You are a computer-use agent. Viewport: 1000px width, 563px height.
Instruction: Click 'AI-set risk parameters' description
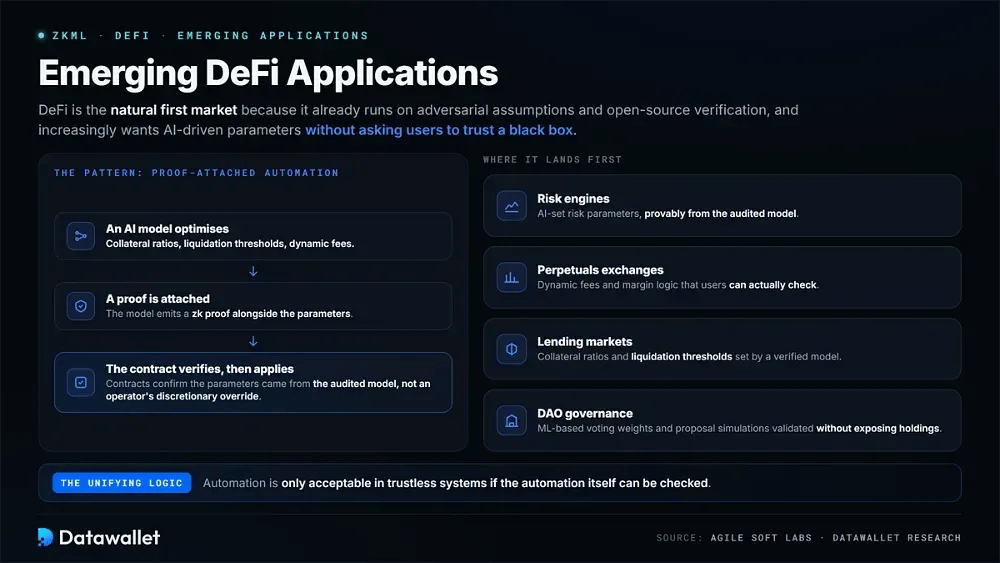668,214
